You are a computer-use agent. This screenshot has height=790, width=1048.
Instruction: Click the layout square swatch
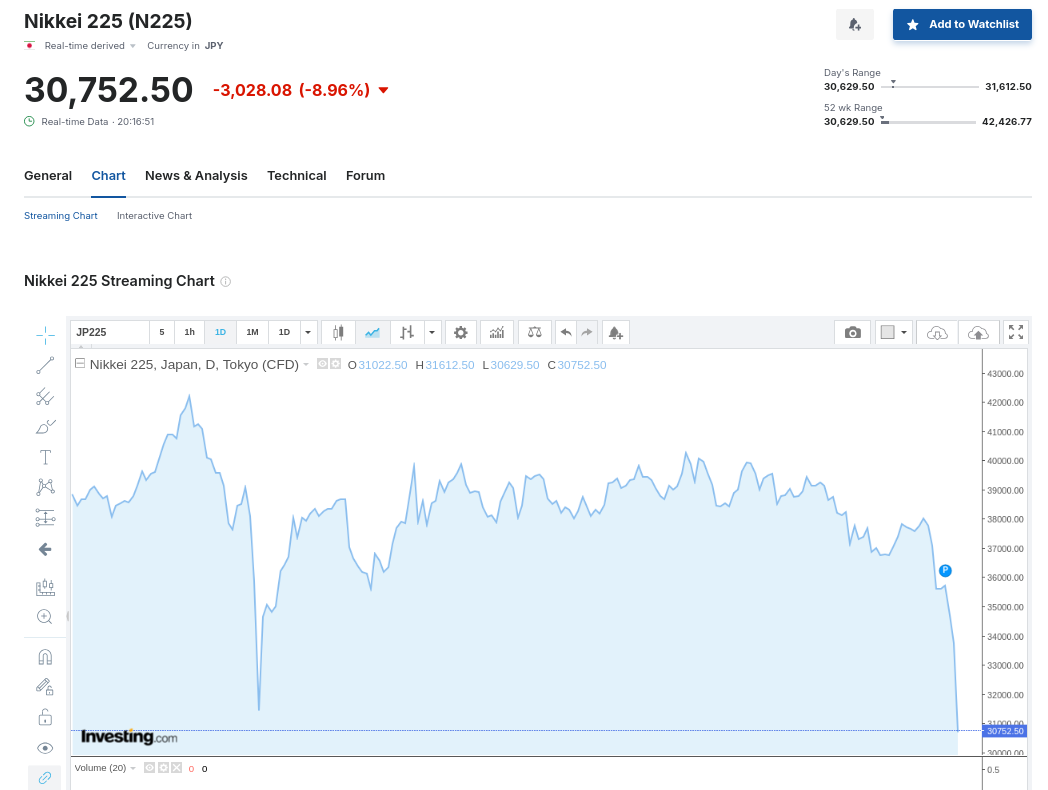click(x=888, y=332)
